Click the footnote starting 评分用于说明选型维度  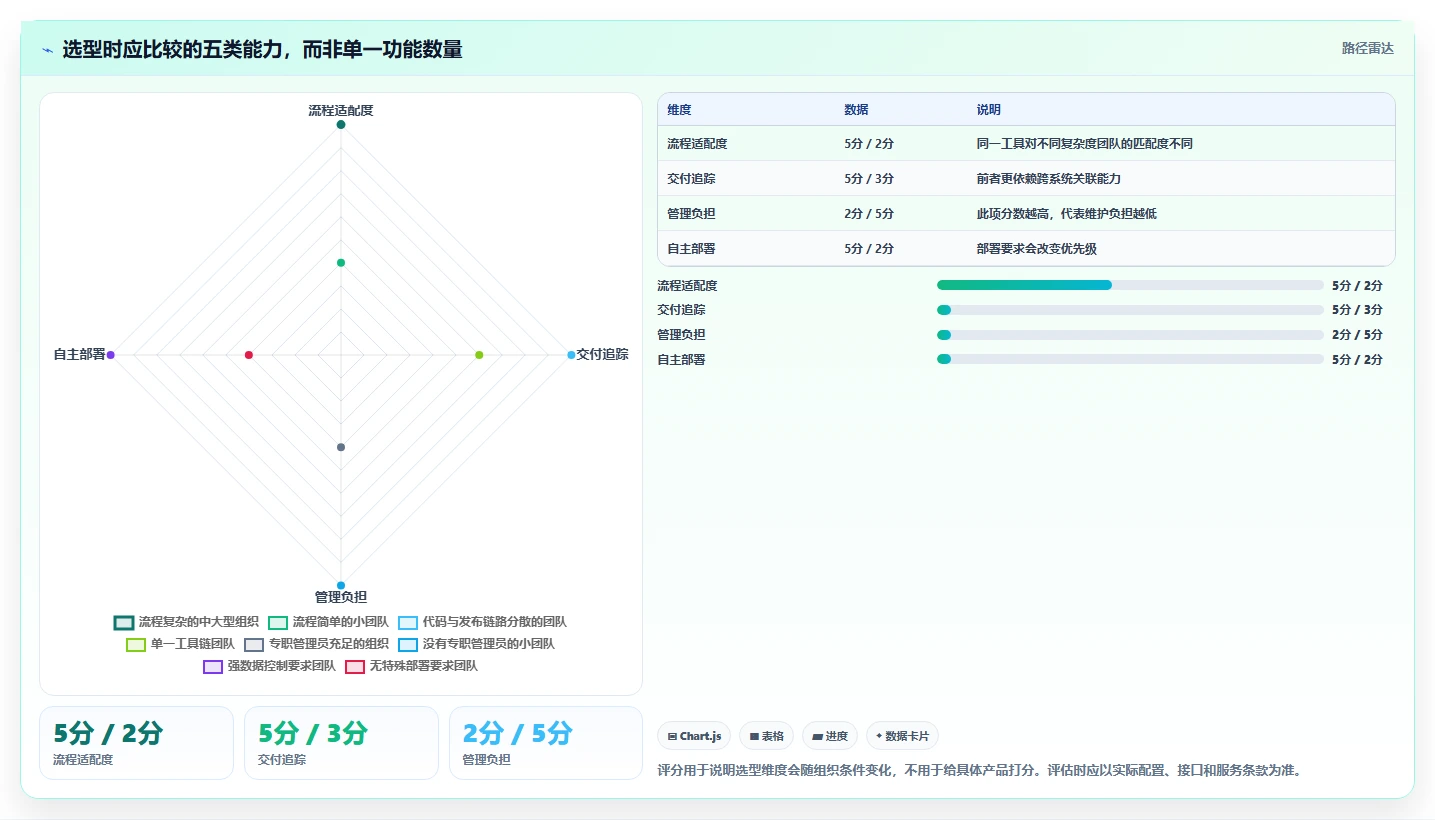(980, 770)
